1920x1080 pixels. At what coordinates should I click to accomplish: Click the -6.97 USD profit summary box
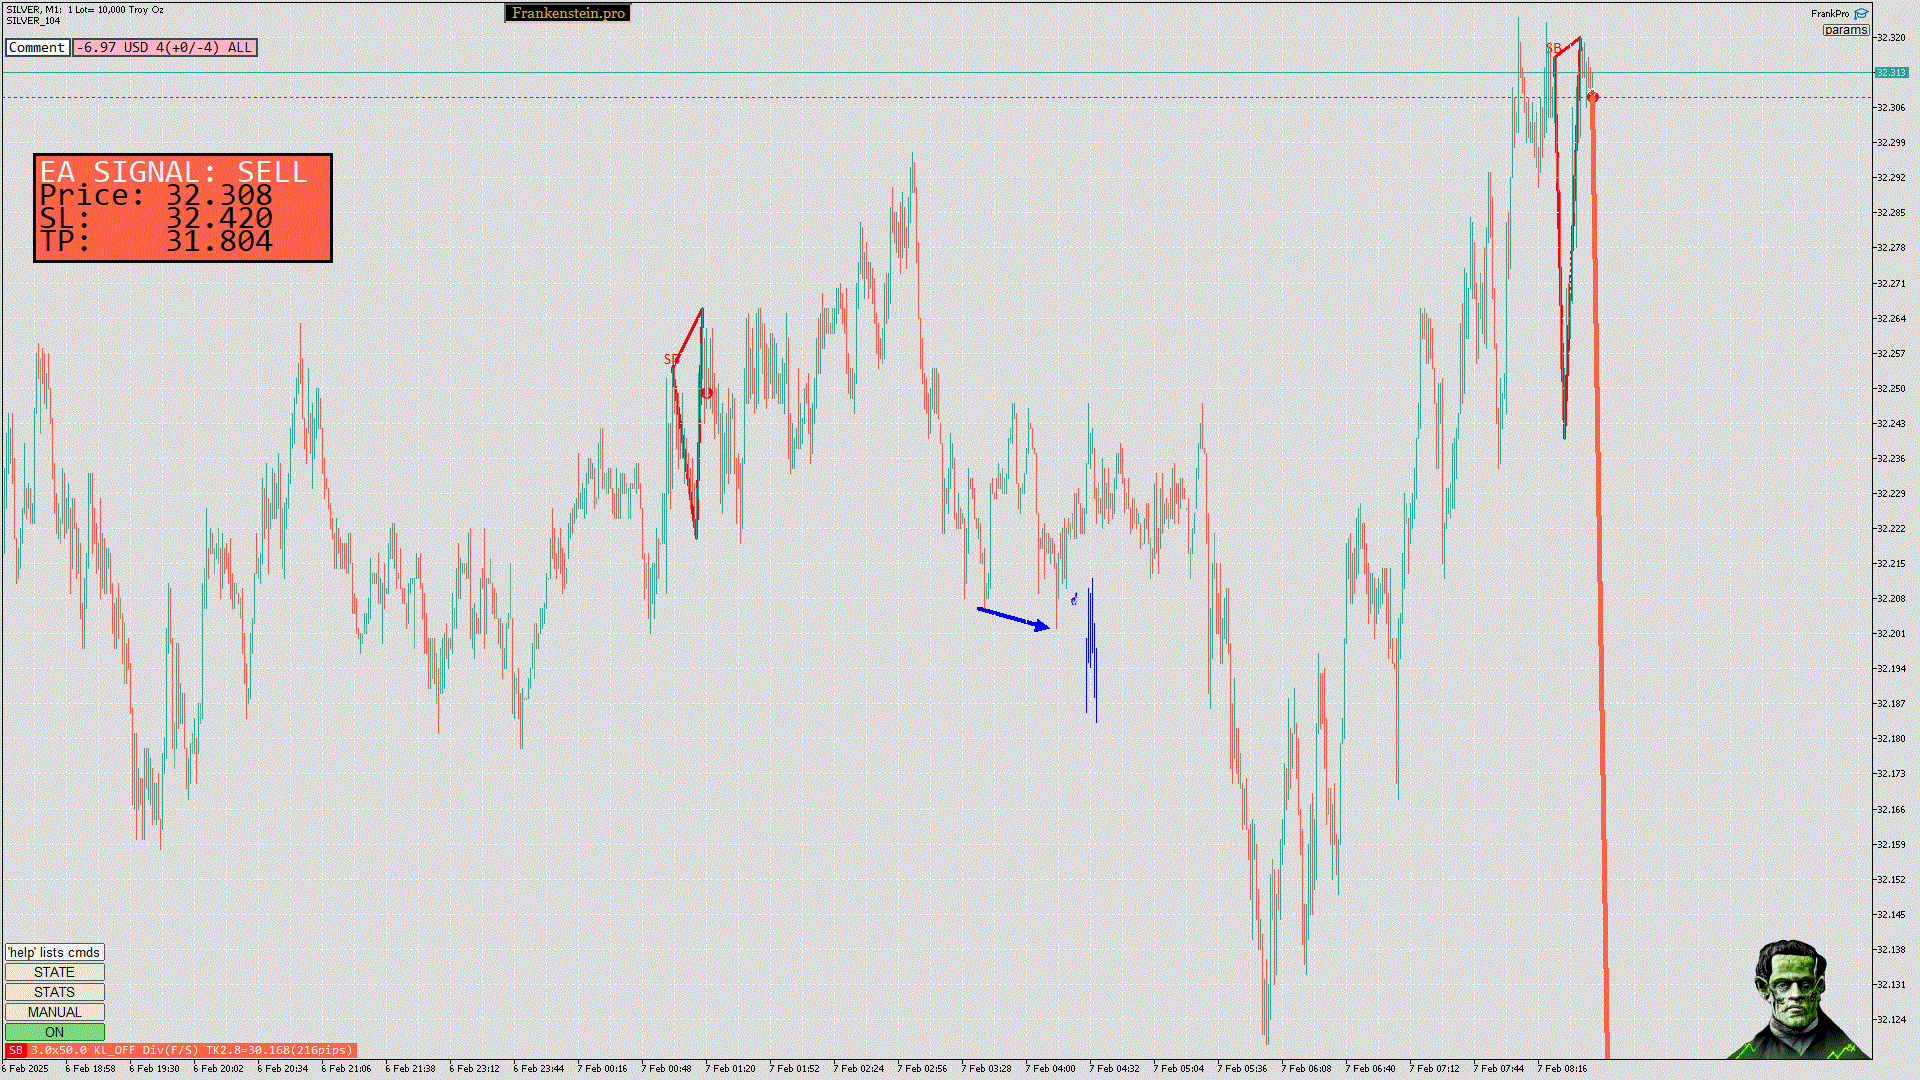(x=165, y=47)
